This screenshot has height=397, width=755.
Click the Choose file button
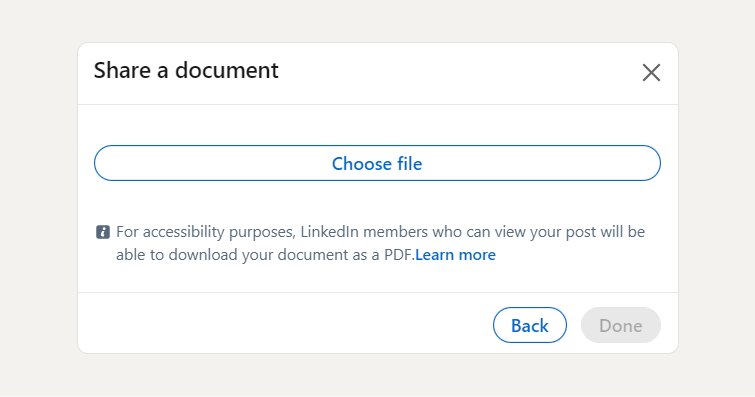click(377, 163)
